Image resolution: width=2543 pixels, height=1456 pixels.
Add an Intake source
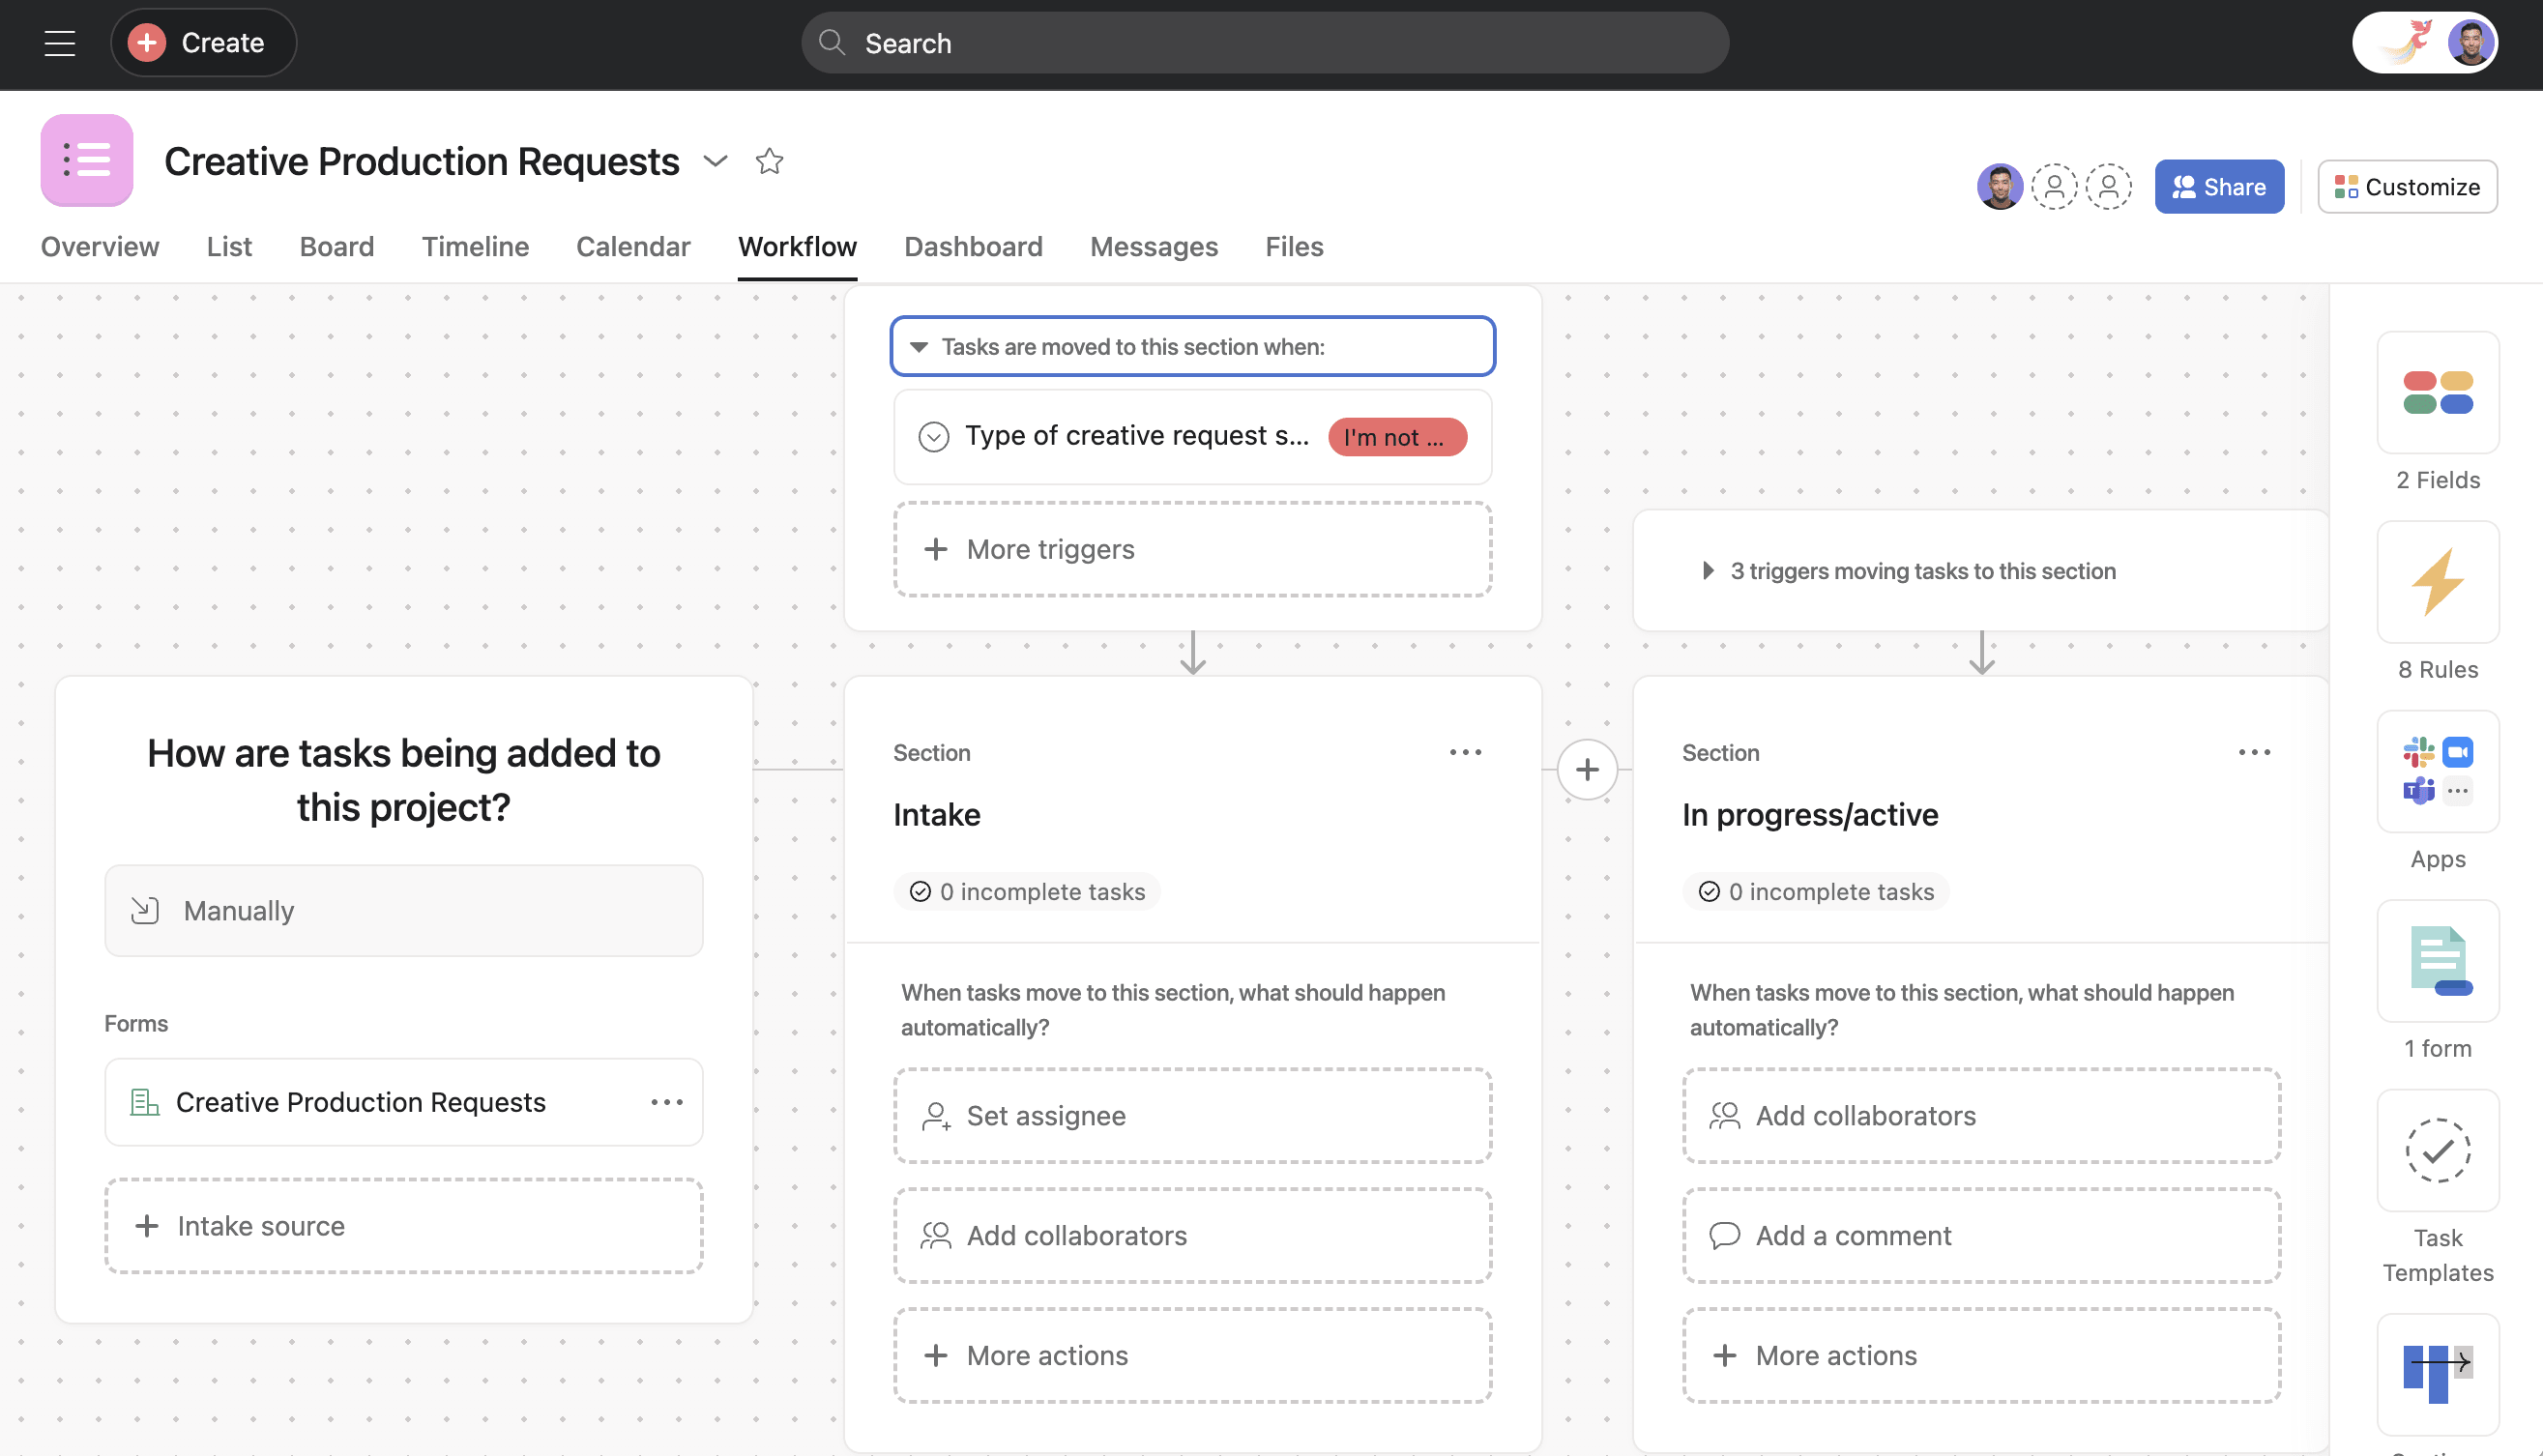404,1226
